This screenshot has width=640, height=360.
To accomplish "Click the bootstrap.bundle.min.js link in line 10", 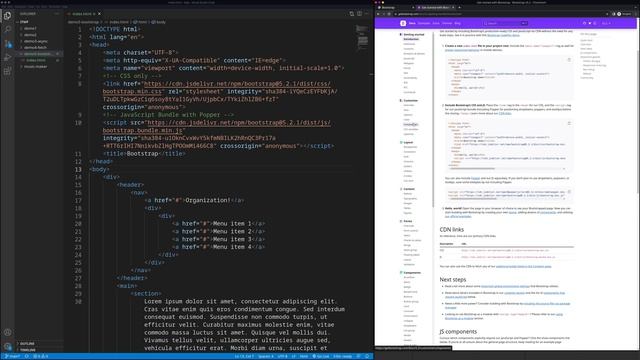I will pyautogui.click(x=217, y=126).
